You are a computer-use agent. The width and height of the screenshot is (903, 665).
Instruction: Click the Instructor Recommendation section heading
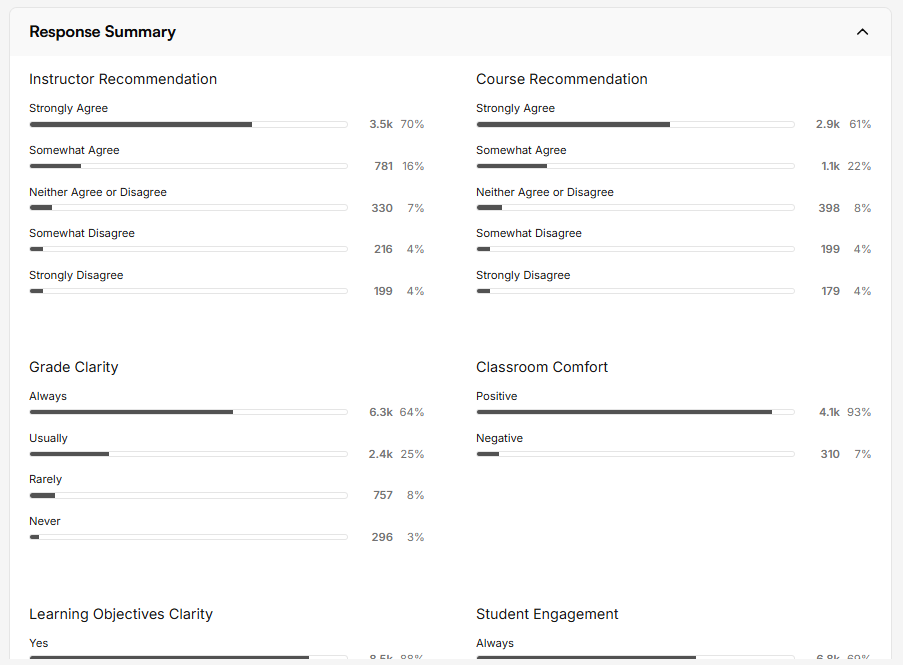click(x=123, y=79)
